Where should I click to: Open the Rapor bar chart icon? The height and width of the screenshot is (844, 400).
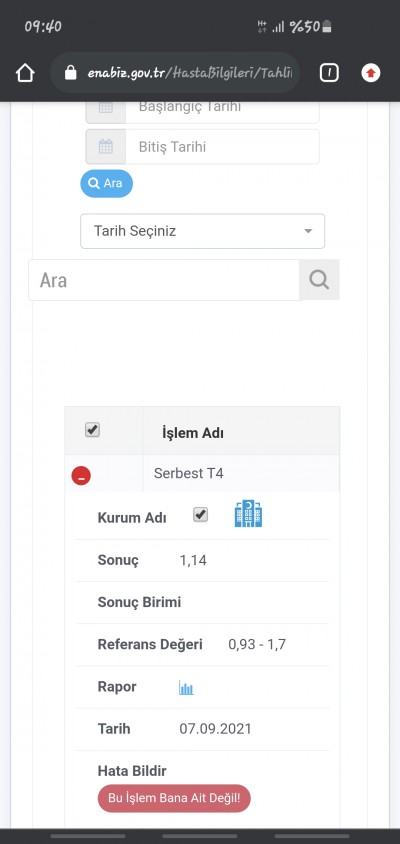click(186, 687)
